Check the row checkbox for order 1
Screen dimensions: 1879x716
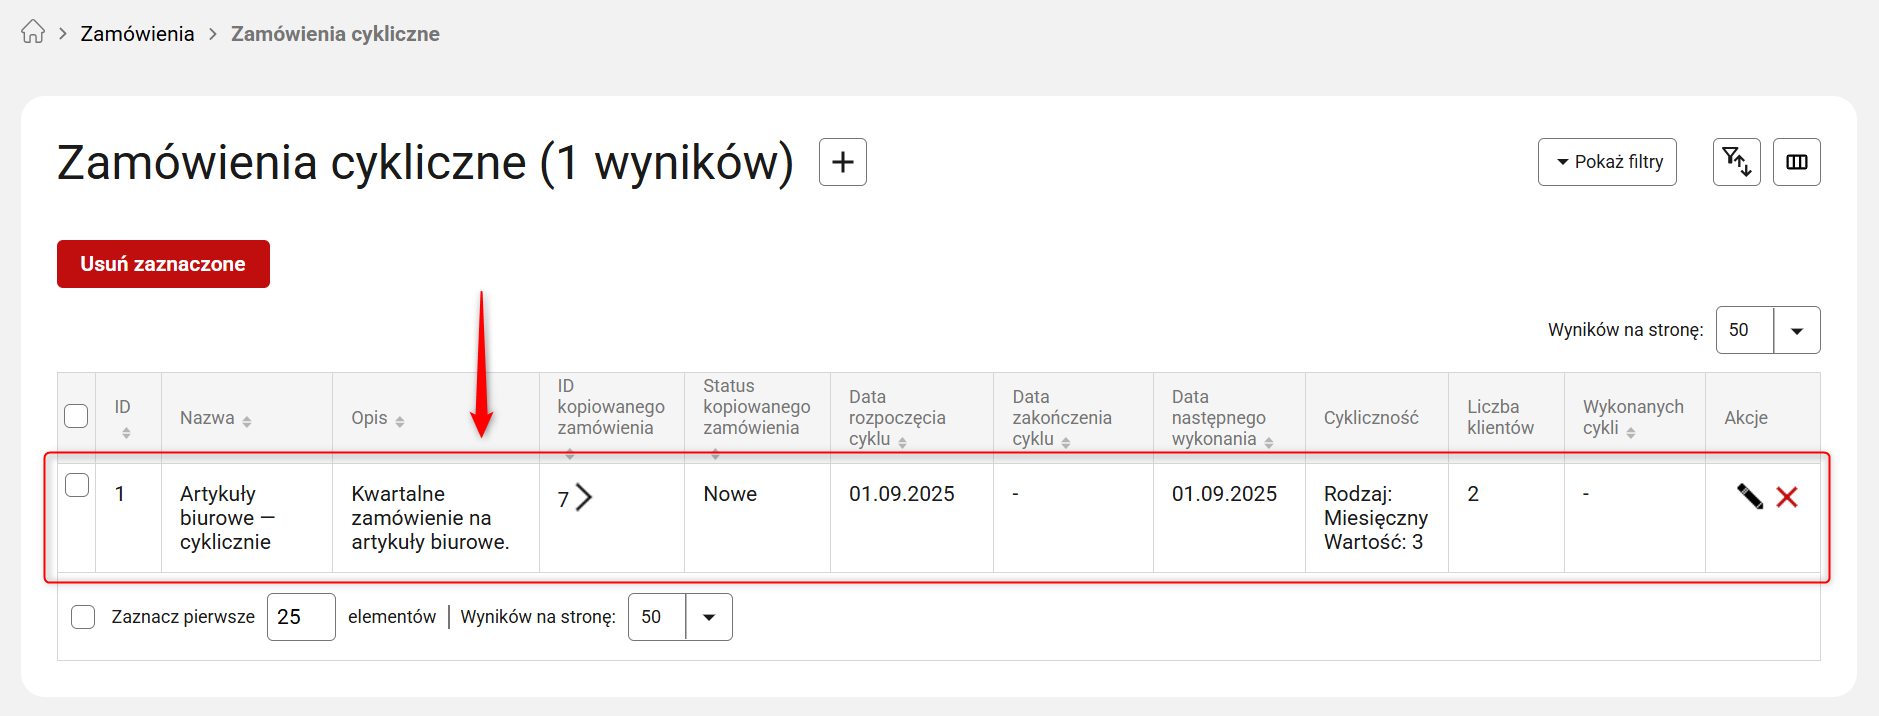coord(77,485)
